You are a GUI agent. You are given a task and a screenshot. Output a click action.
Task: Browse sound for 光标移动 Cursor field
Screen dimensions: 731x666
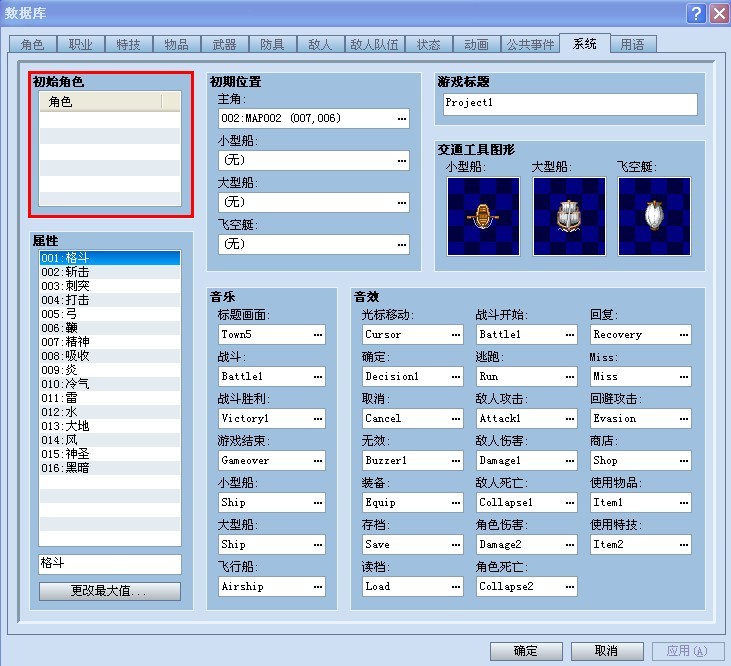point(455,335)
